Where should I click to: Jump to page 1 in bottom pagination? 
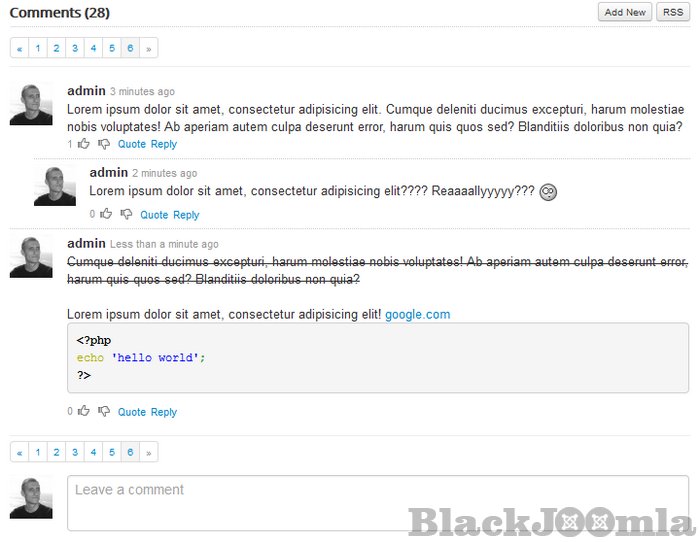point(38,453)
